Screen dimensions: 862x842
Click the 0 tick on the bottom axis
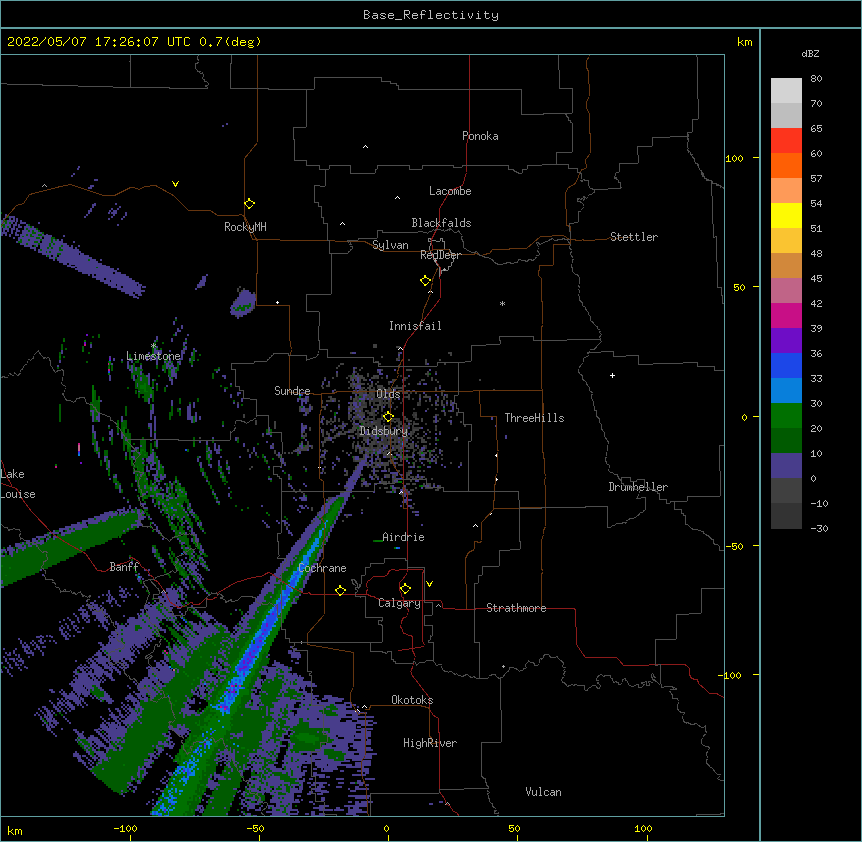386,828
